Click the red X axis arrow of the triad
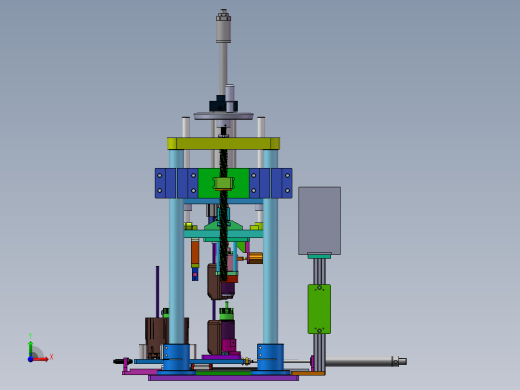 (x=41, y=359)
